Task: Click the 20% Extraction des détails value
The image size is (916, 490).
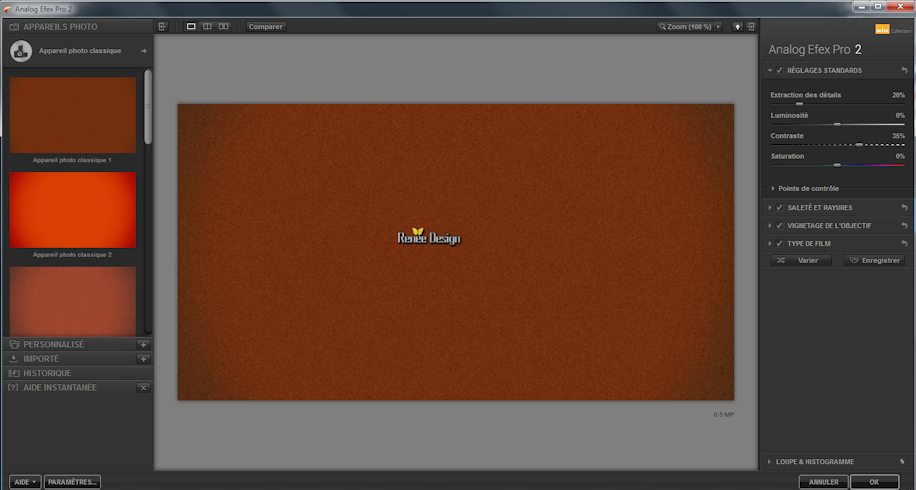Action: tap(898, 95)
